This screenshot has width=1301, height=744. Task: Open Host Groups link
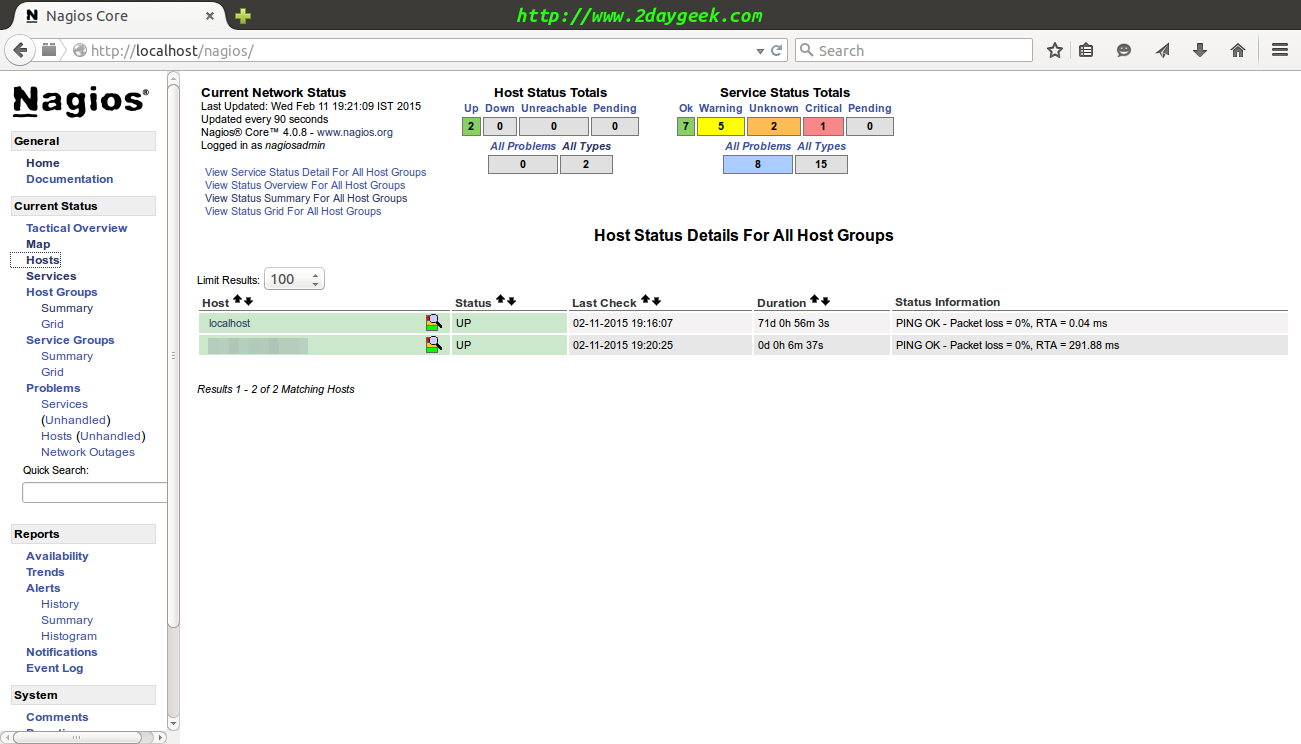[62, 292]
